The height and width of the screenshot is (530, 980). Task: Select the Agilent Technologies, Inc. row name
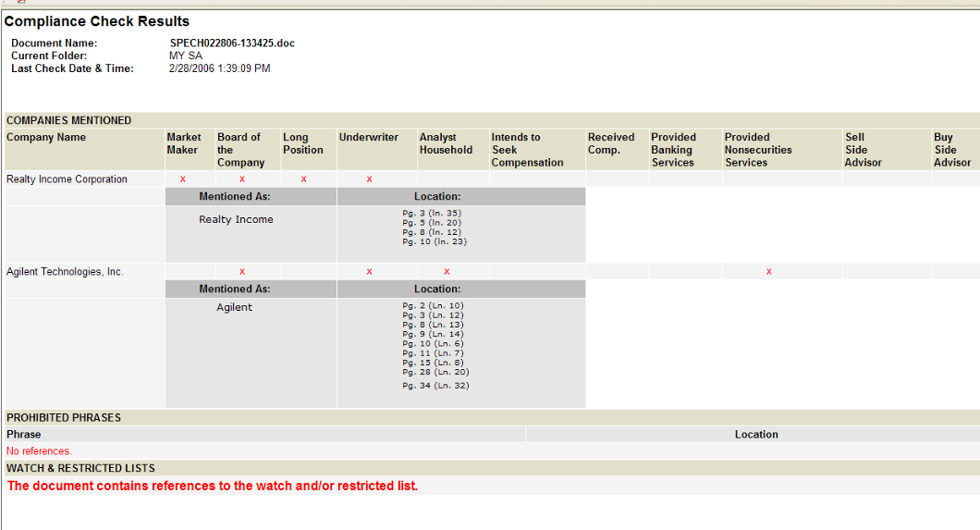65,271
